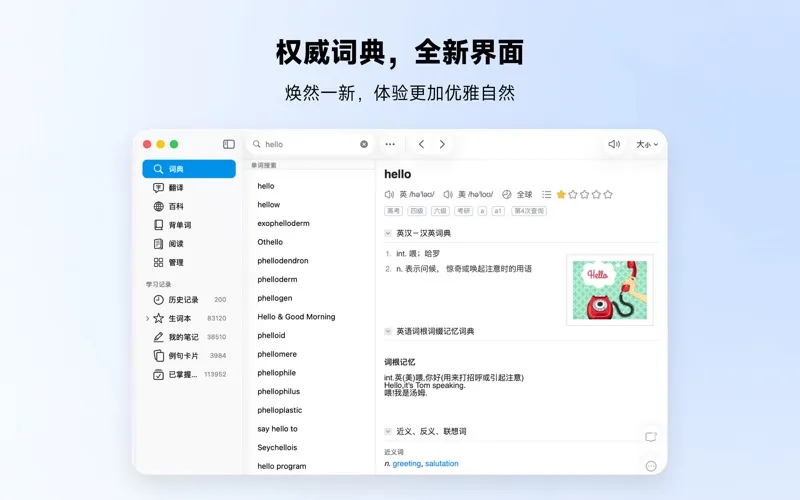Click the 高考 tag
The height and width of the screenshot is (500, 800).
[393, 211]
